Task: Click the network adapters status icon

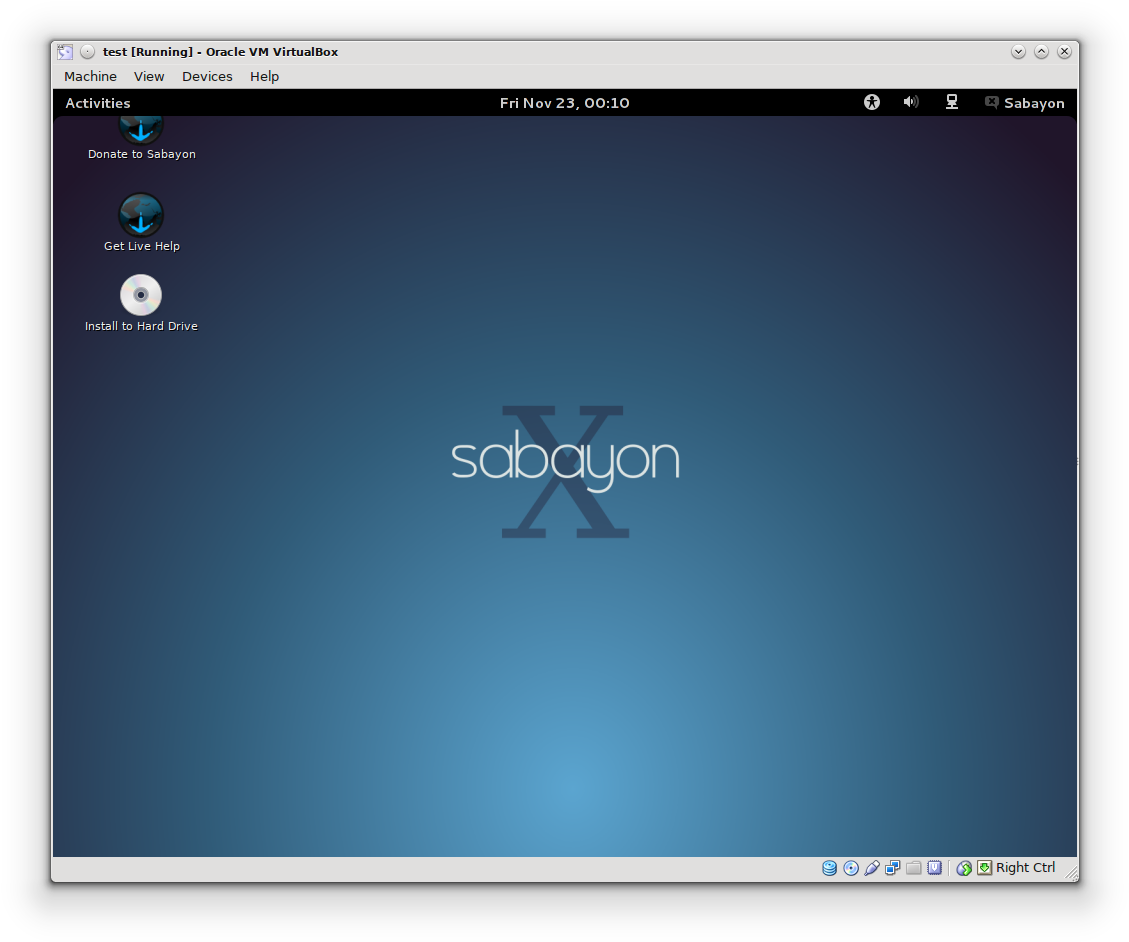Action: 893,868
